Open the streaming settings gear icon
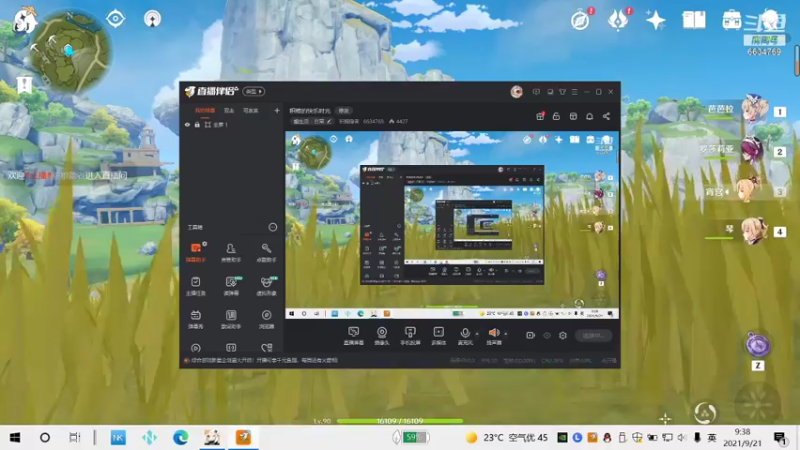The height and width of the screenshot is (450, 800). pyautogui.click(x=563, y=335)
